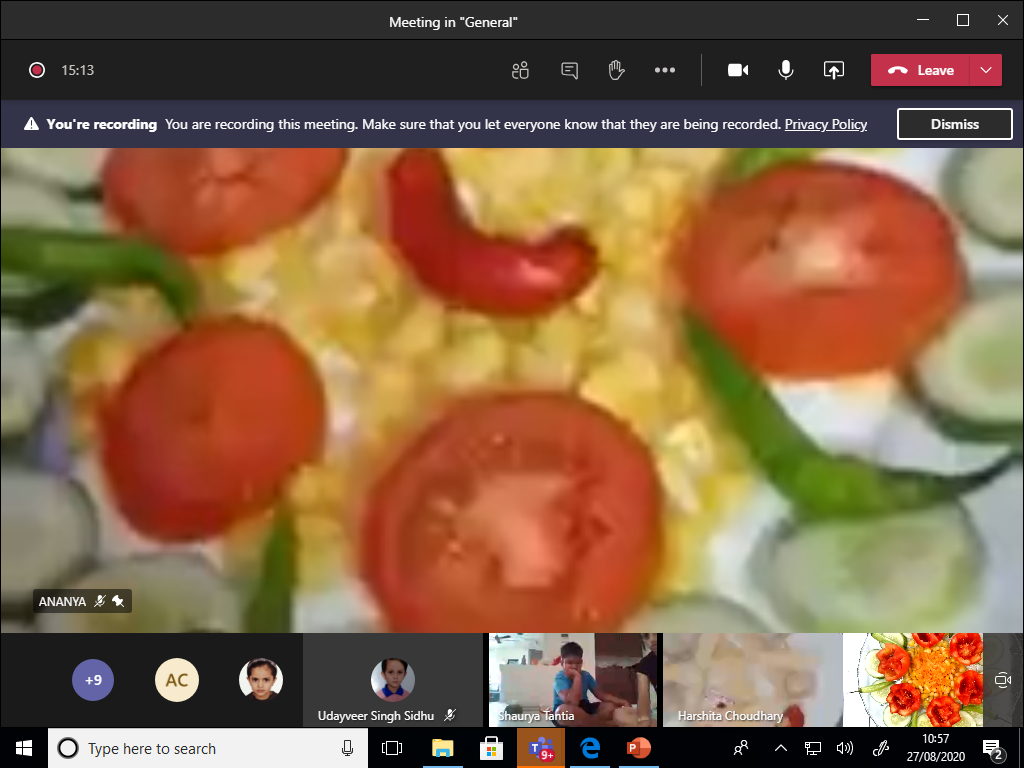Open File Explorer from the taskbar
The image size is (1024, 768).
pos(442,748)
